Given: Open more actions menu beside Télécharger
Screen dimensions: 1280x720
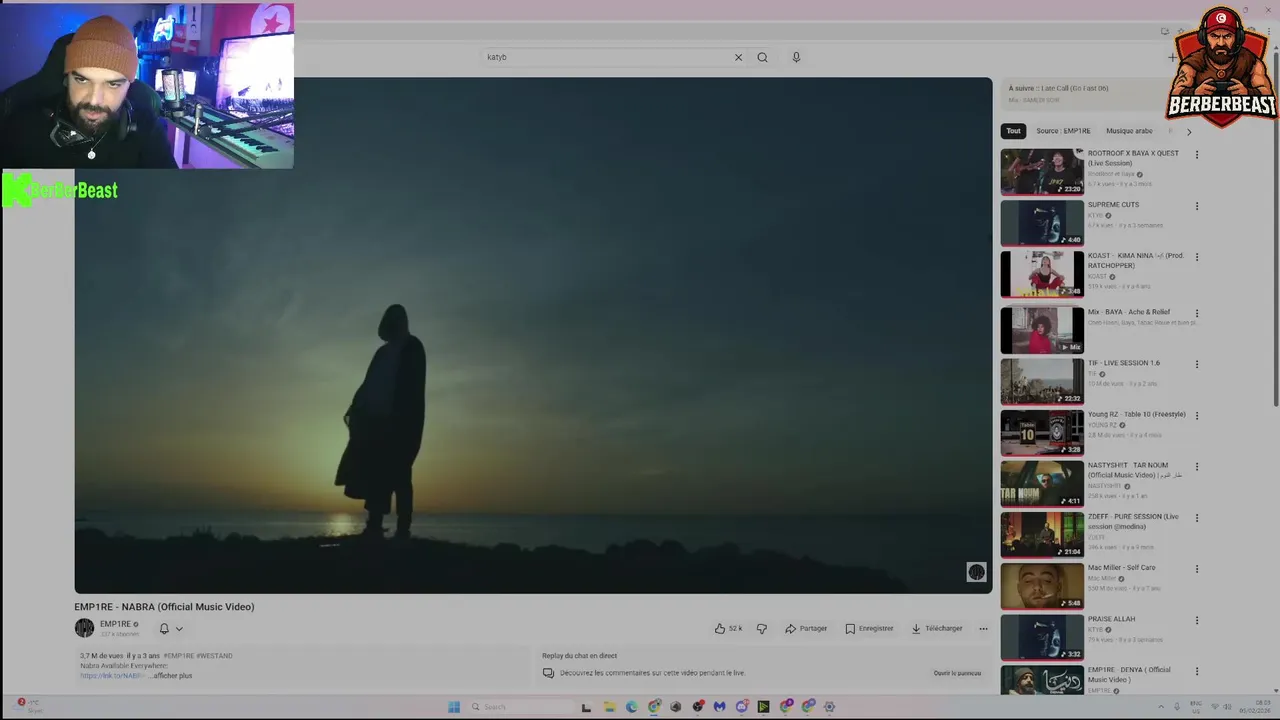Looking at the screenshot, I should pos(983,629).
